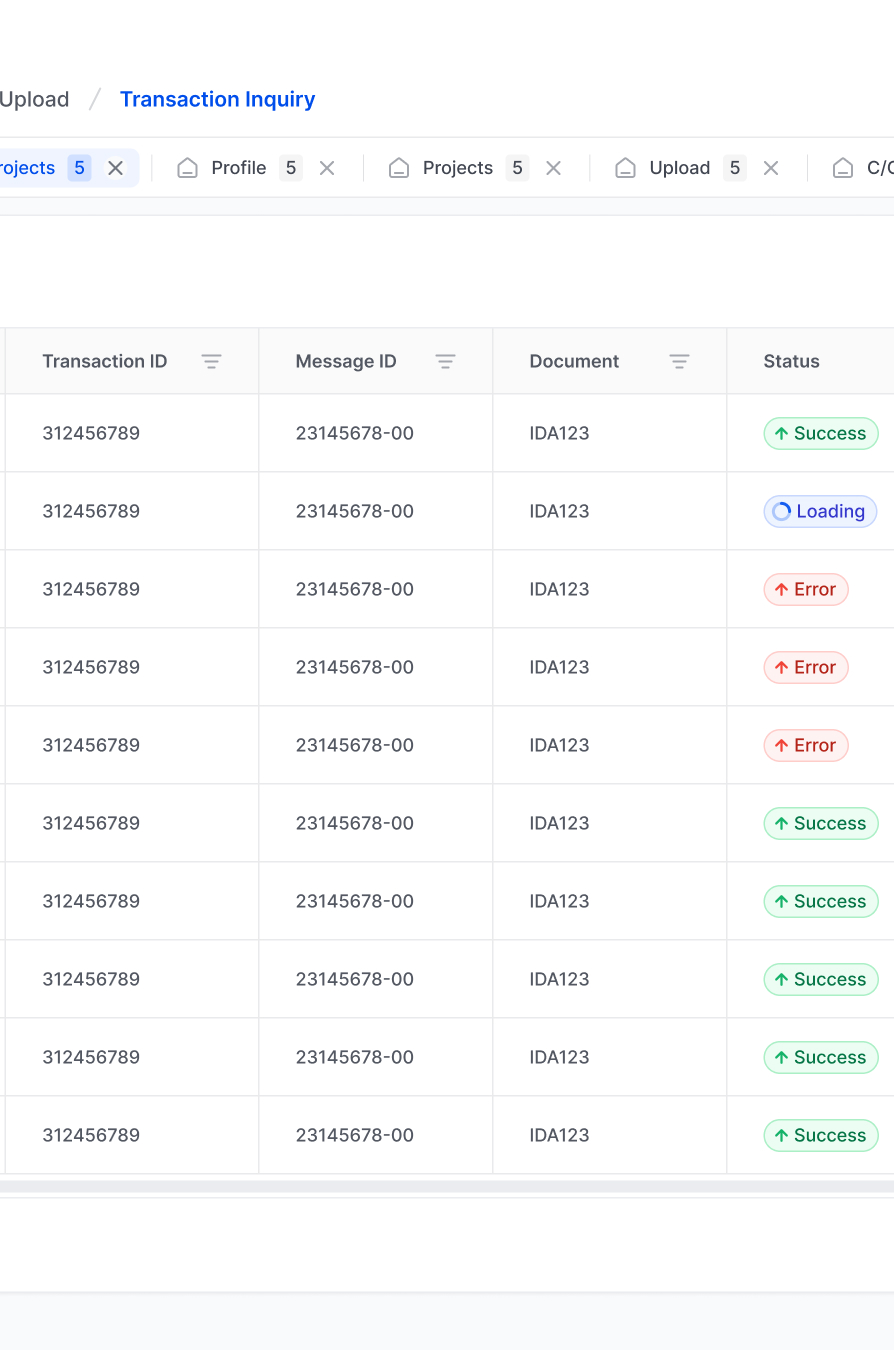Close the second Projects tab
The height and width of the screenshot is (1350, 894).
click(x=553, y=168)
